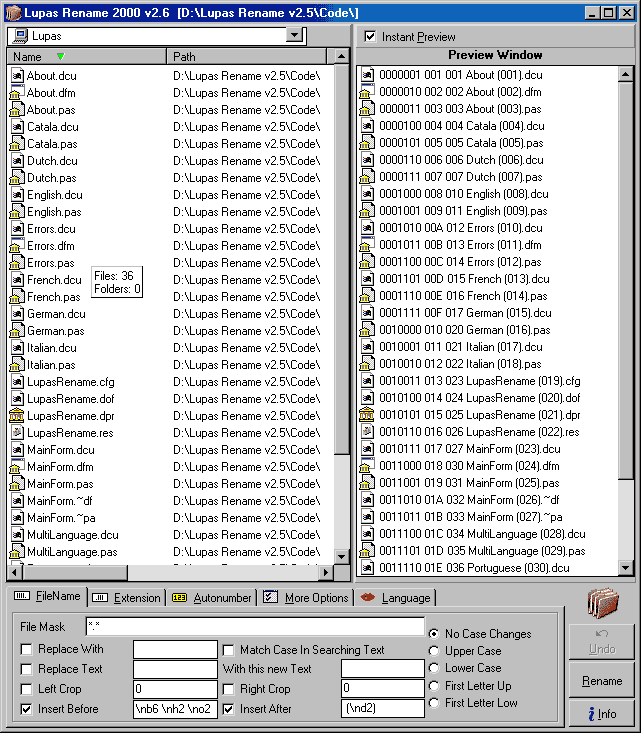Click the MainForm.pas file icon
641x733 pixels.
[x=16, y=484]
